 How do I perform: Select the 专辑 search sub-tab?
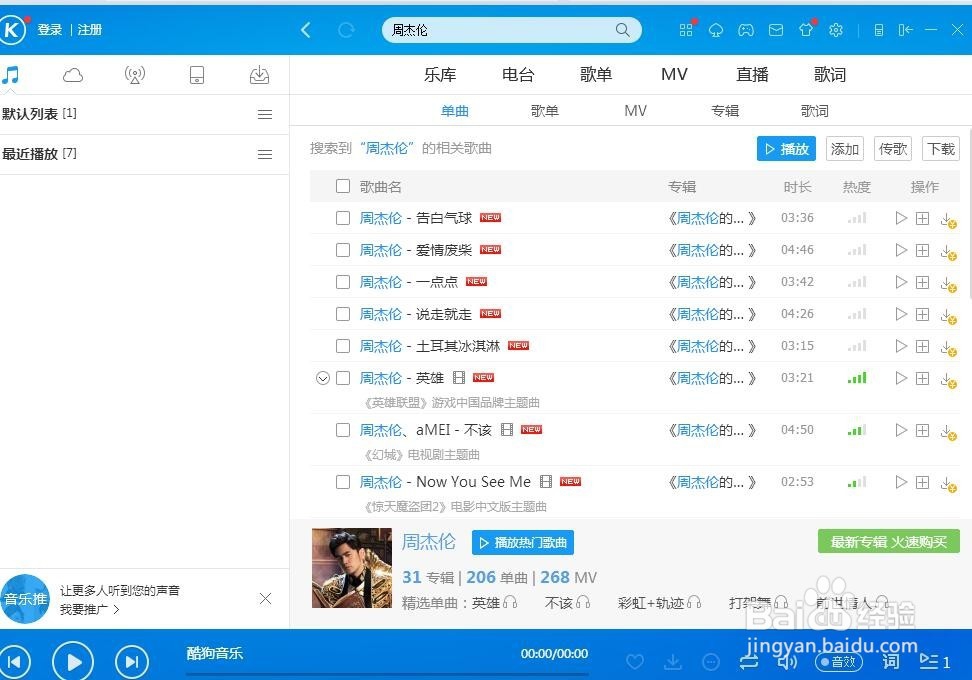(x=725, y=111)
